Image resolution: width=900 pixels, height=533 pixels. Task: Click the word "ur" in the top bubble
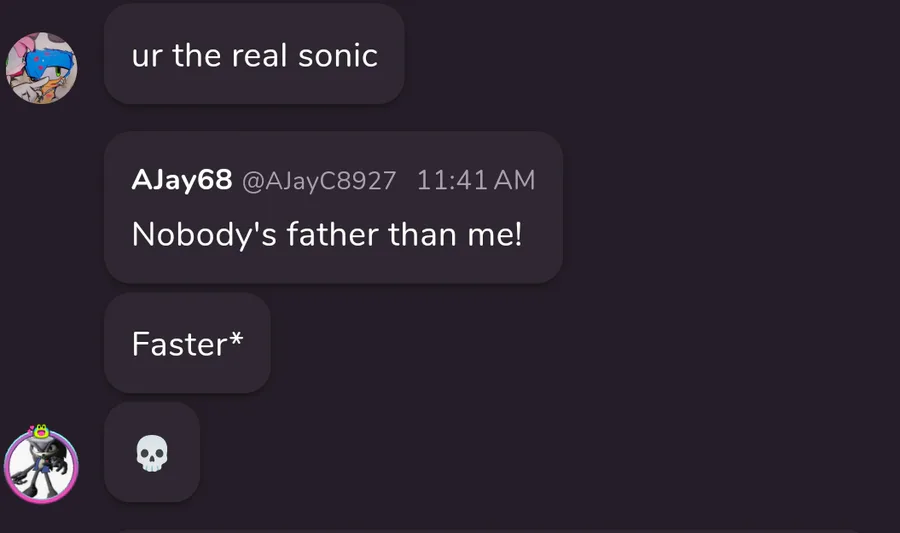pos(146,56)
